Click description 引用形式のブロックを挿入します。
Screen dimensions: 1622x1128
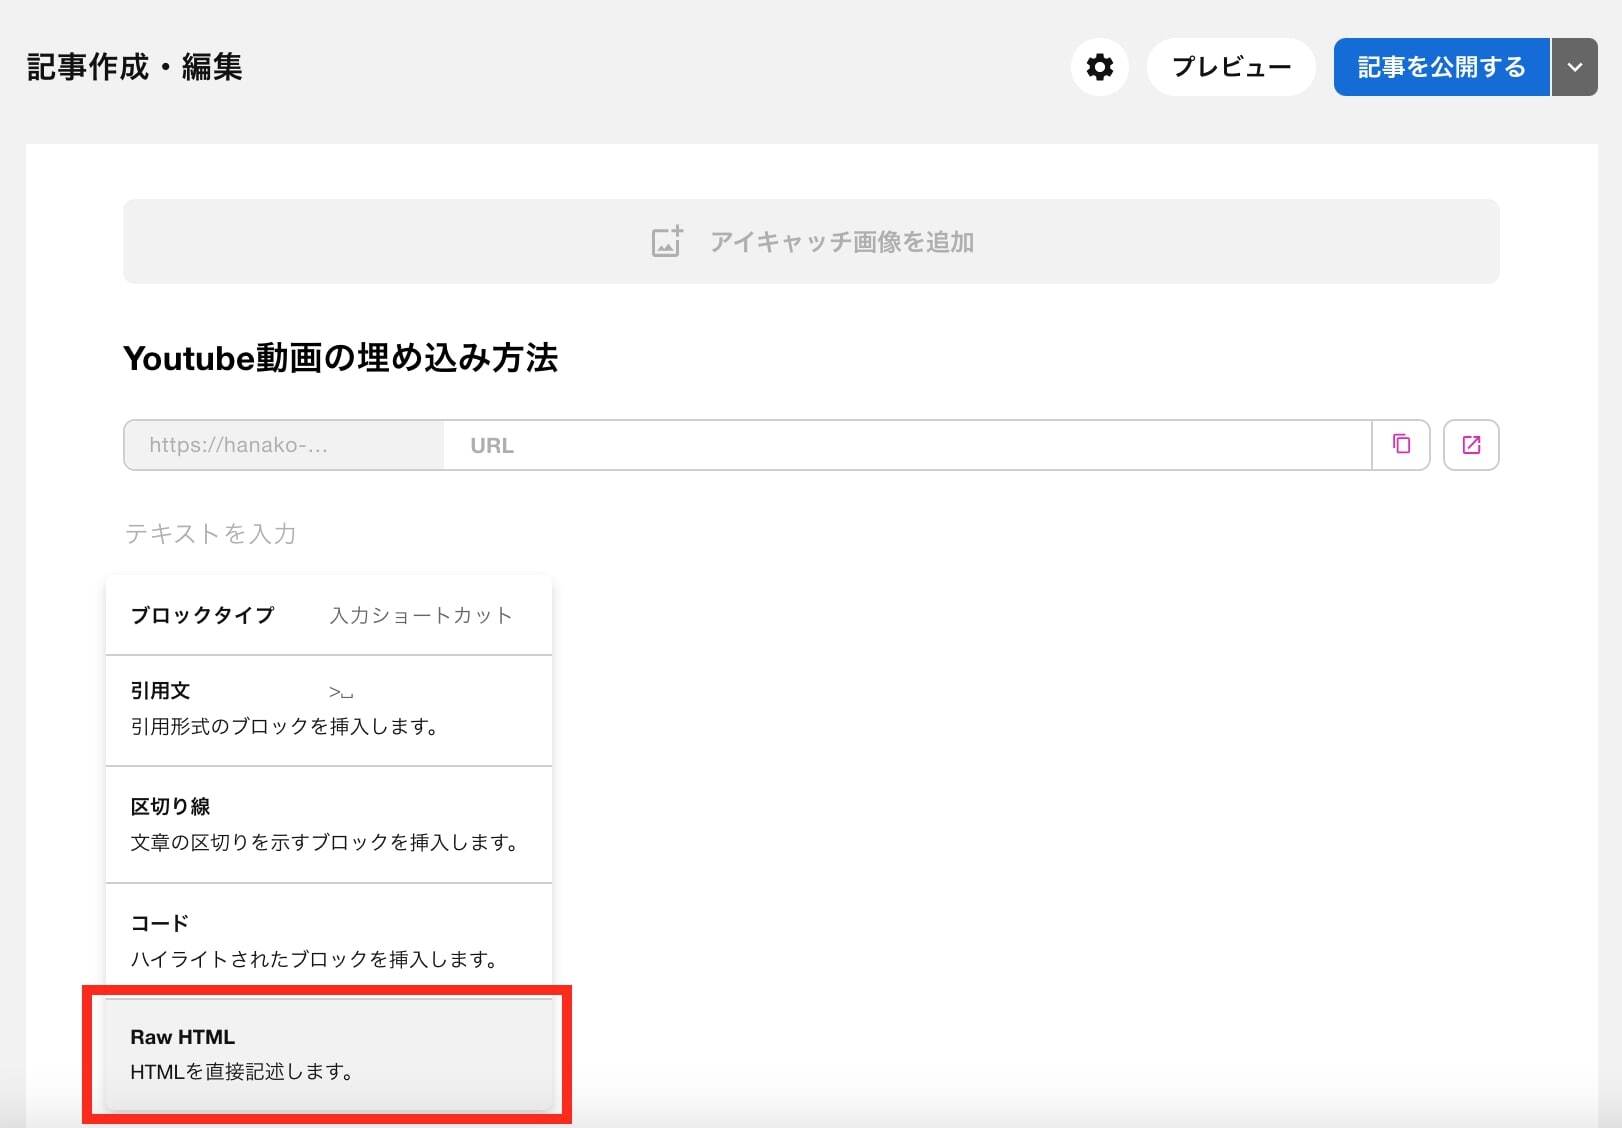point(286,727)
